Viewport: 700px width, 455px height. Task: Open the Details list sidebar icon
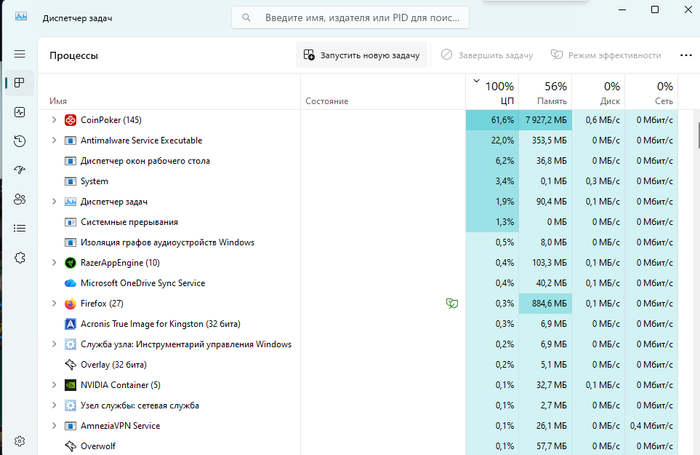[20, 229]
